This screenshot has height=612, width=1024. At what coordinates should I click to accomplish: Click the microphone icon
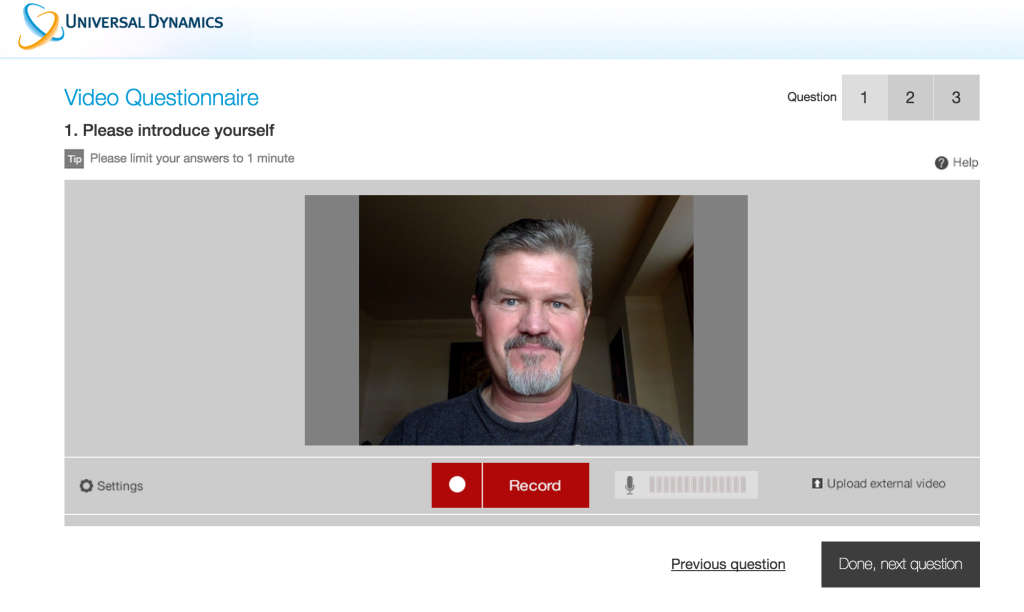[x=630, y=485]
